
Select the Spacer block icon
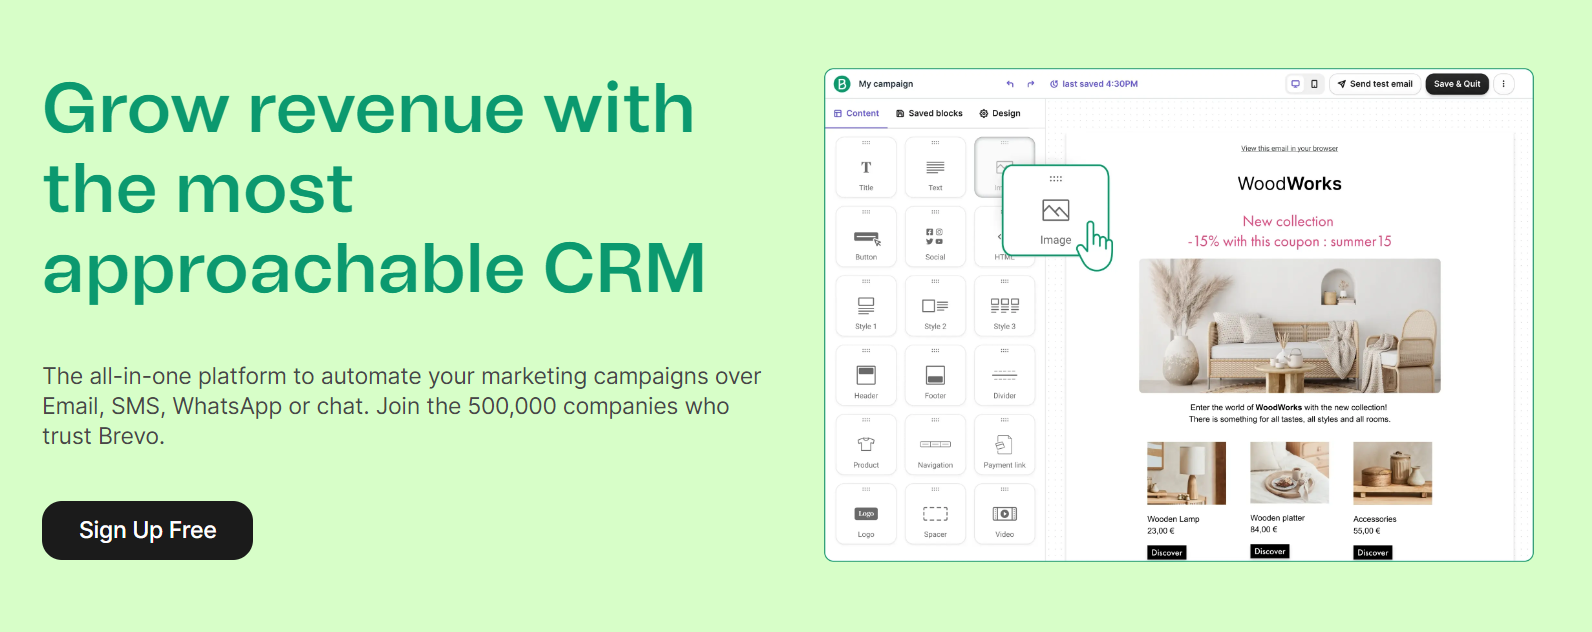point(935,514)
